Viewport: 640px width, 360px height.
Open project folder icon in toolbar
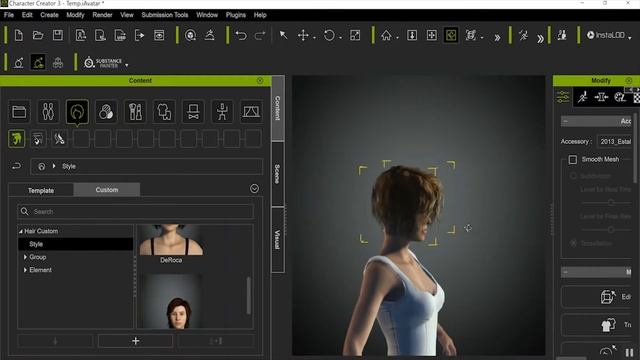[38, 36]
